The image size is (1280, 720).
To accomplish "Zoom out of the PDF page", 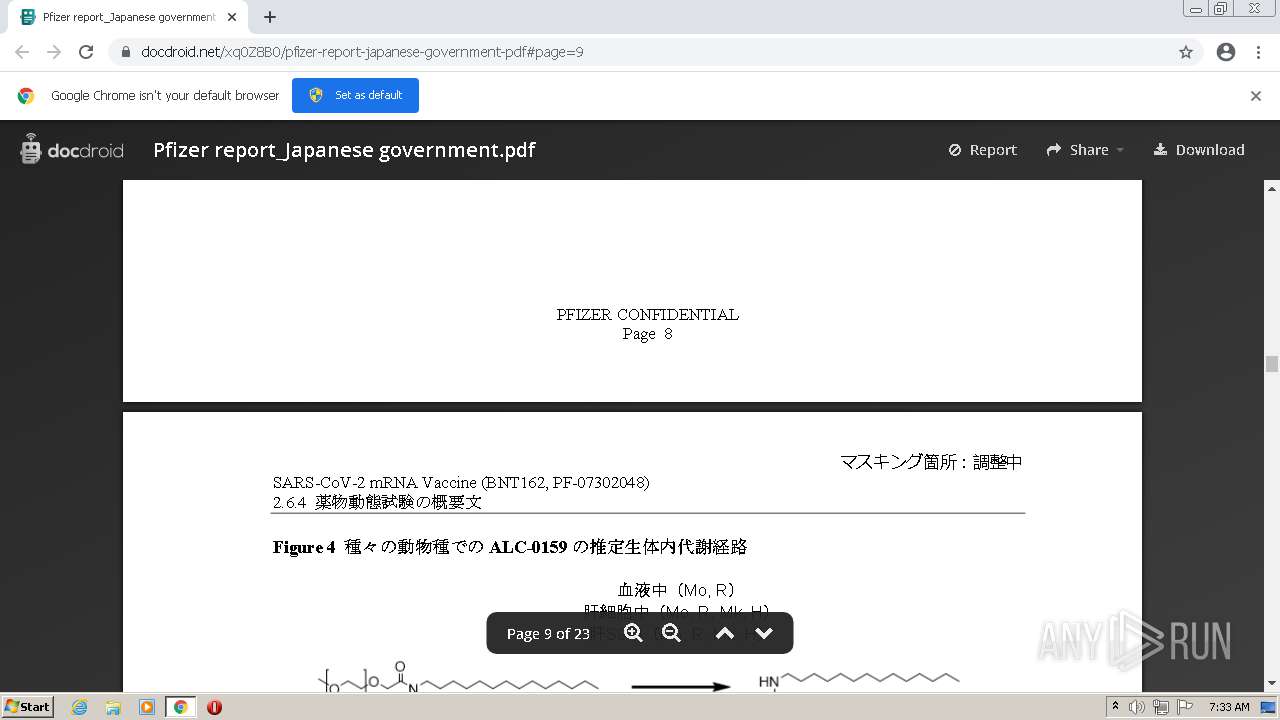I will pyautogui.click(x=672, y=633).
